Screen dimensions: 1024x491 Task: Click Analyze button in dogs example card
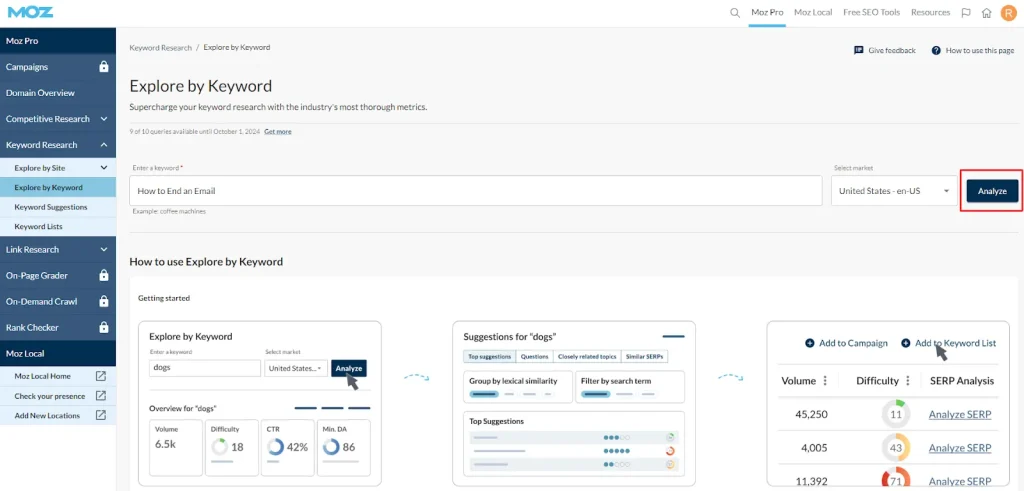[349, 368]
